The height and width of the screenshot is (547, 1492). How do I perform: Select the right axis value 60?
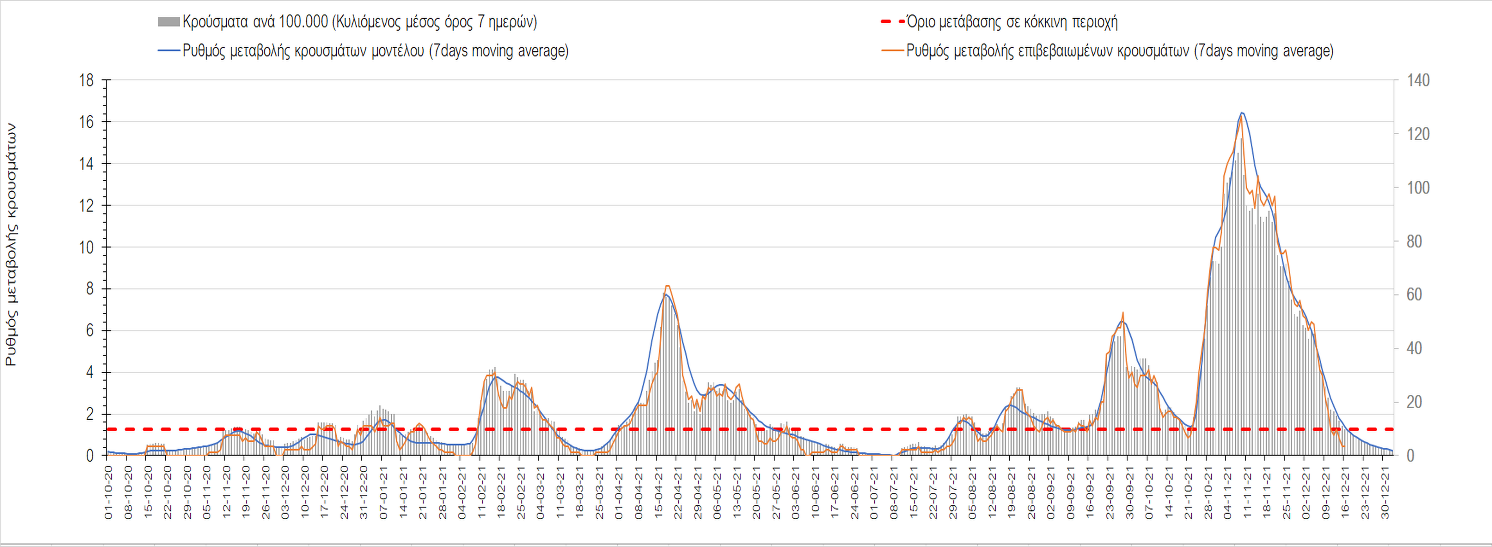[x=1412, y=295]
